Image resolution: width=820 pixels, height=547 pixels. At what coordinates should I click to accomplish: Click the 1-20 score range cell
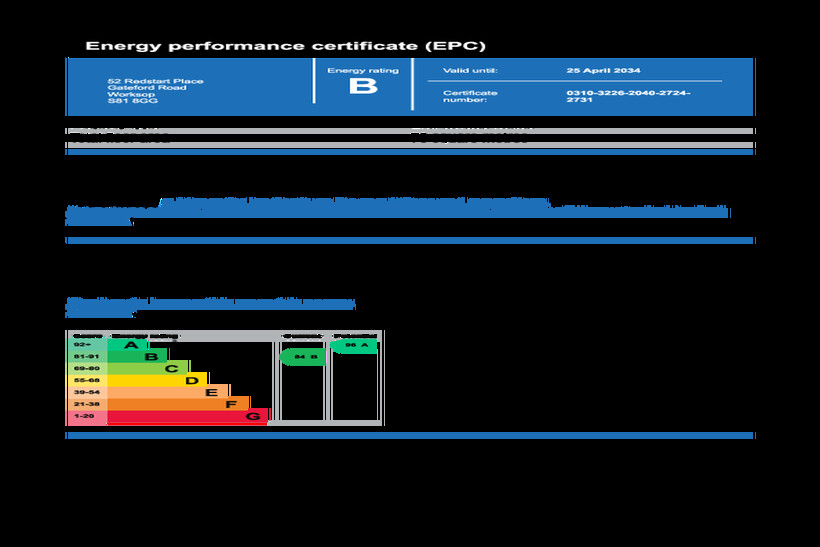pos(86,416)
